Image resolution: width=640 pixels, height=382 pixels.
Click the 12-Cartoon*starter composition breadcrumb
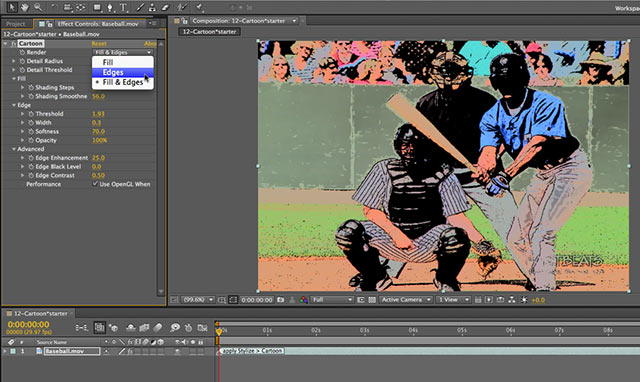tap(209, 31)
